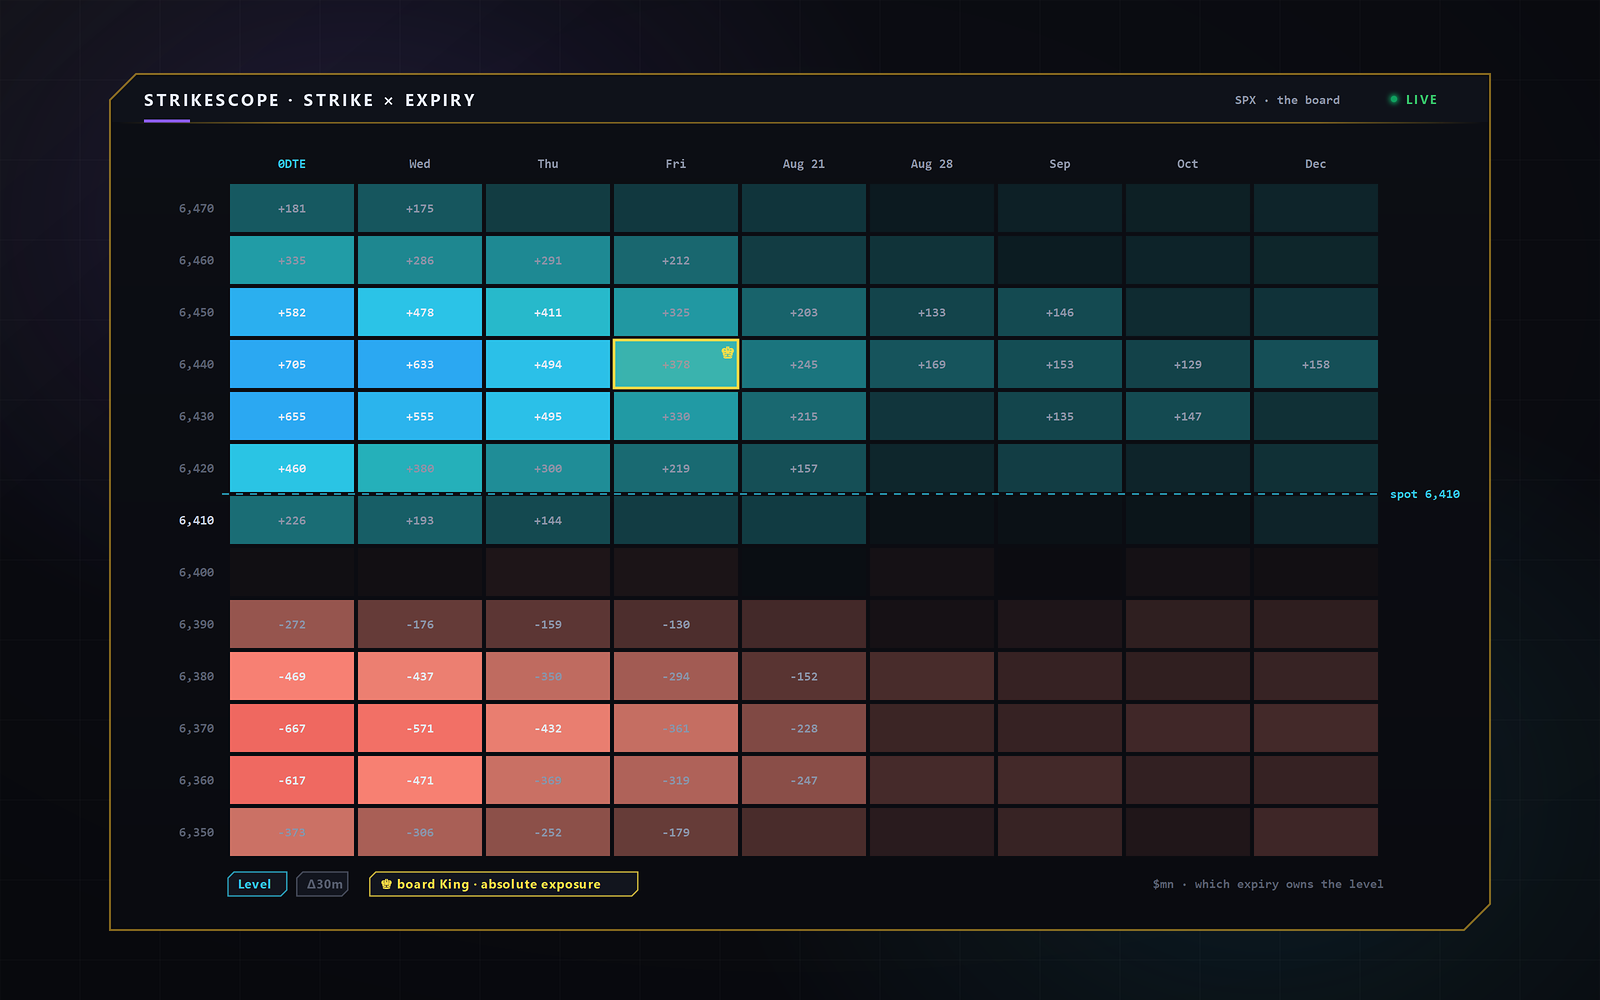
Task: Select the -667 cell in 0DTE column
Action: click(292, 728)
